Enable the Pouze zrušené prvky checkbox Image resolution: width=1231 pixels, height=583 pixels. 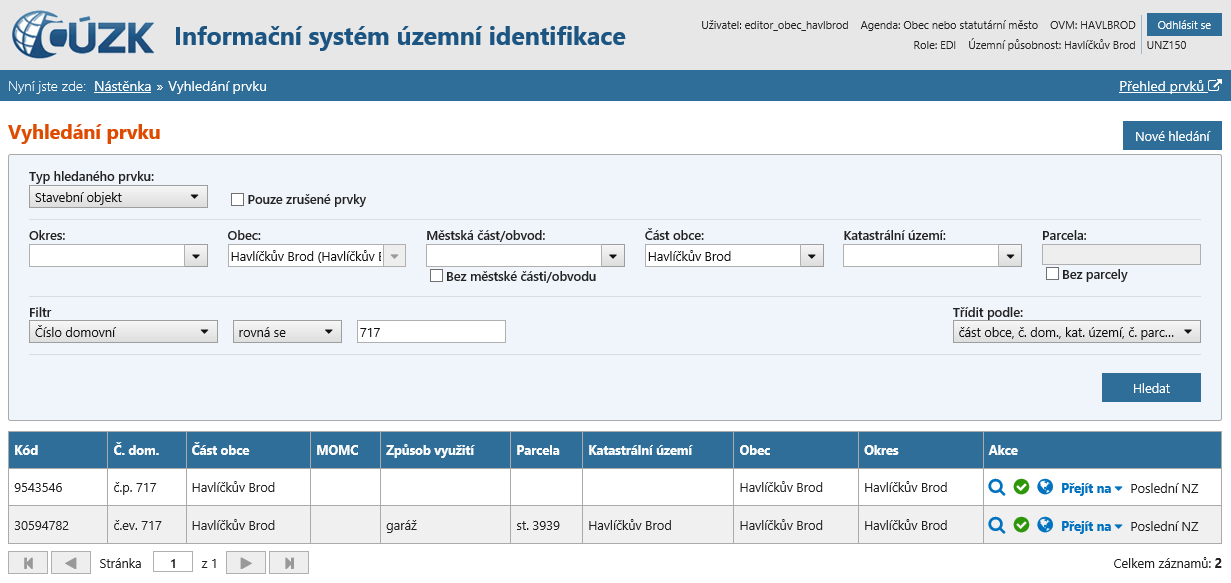238,199
